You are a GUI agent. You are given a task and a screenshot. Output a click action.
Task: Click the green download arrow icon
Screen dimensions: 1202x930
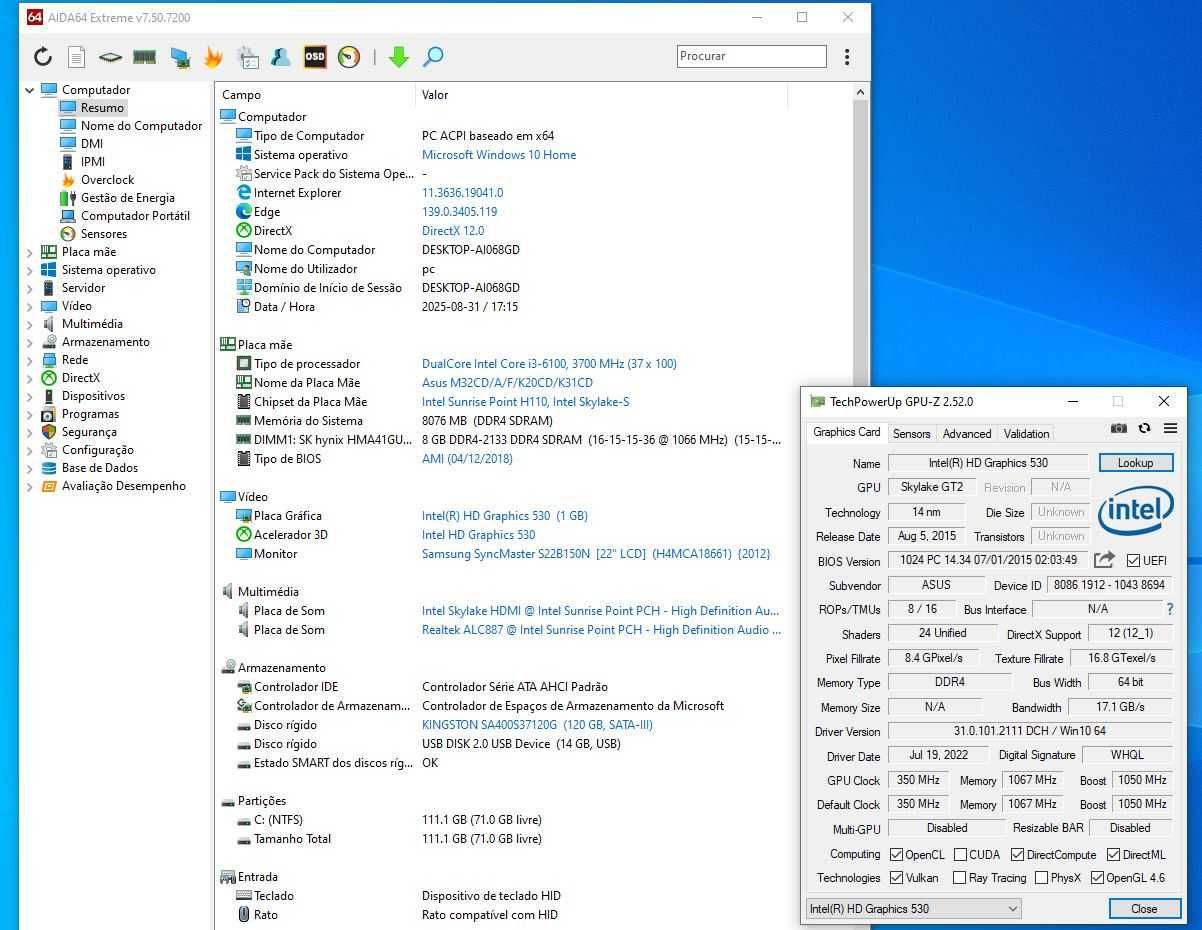coord(399,57)
